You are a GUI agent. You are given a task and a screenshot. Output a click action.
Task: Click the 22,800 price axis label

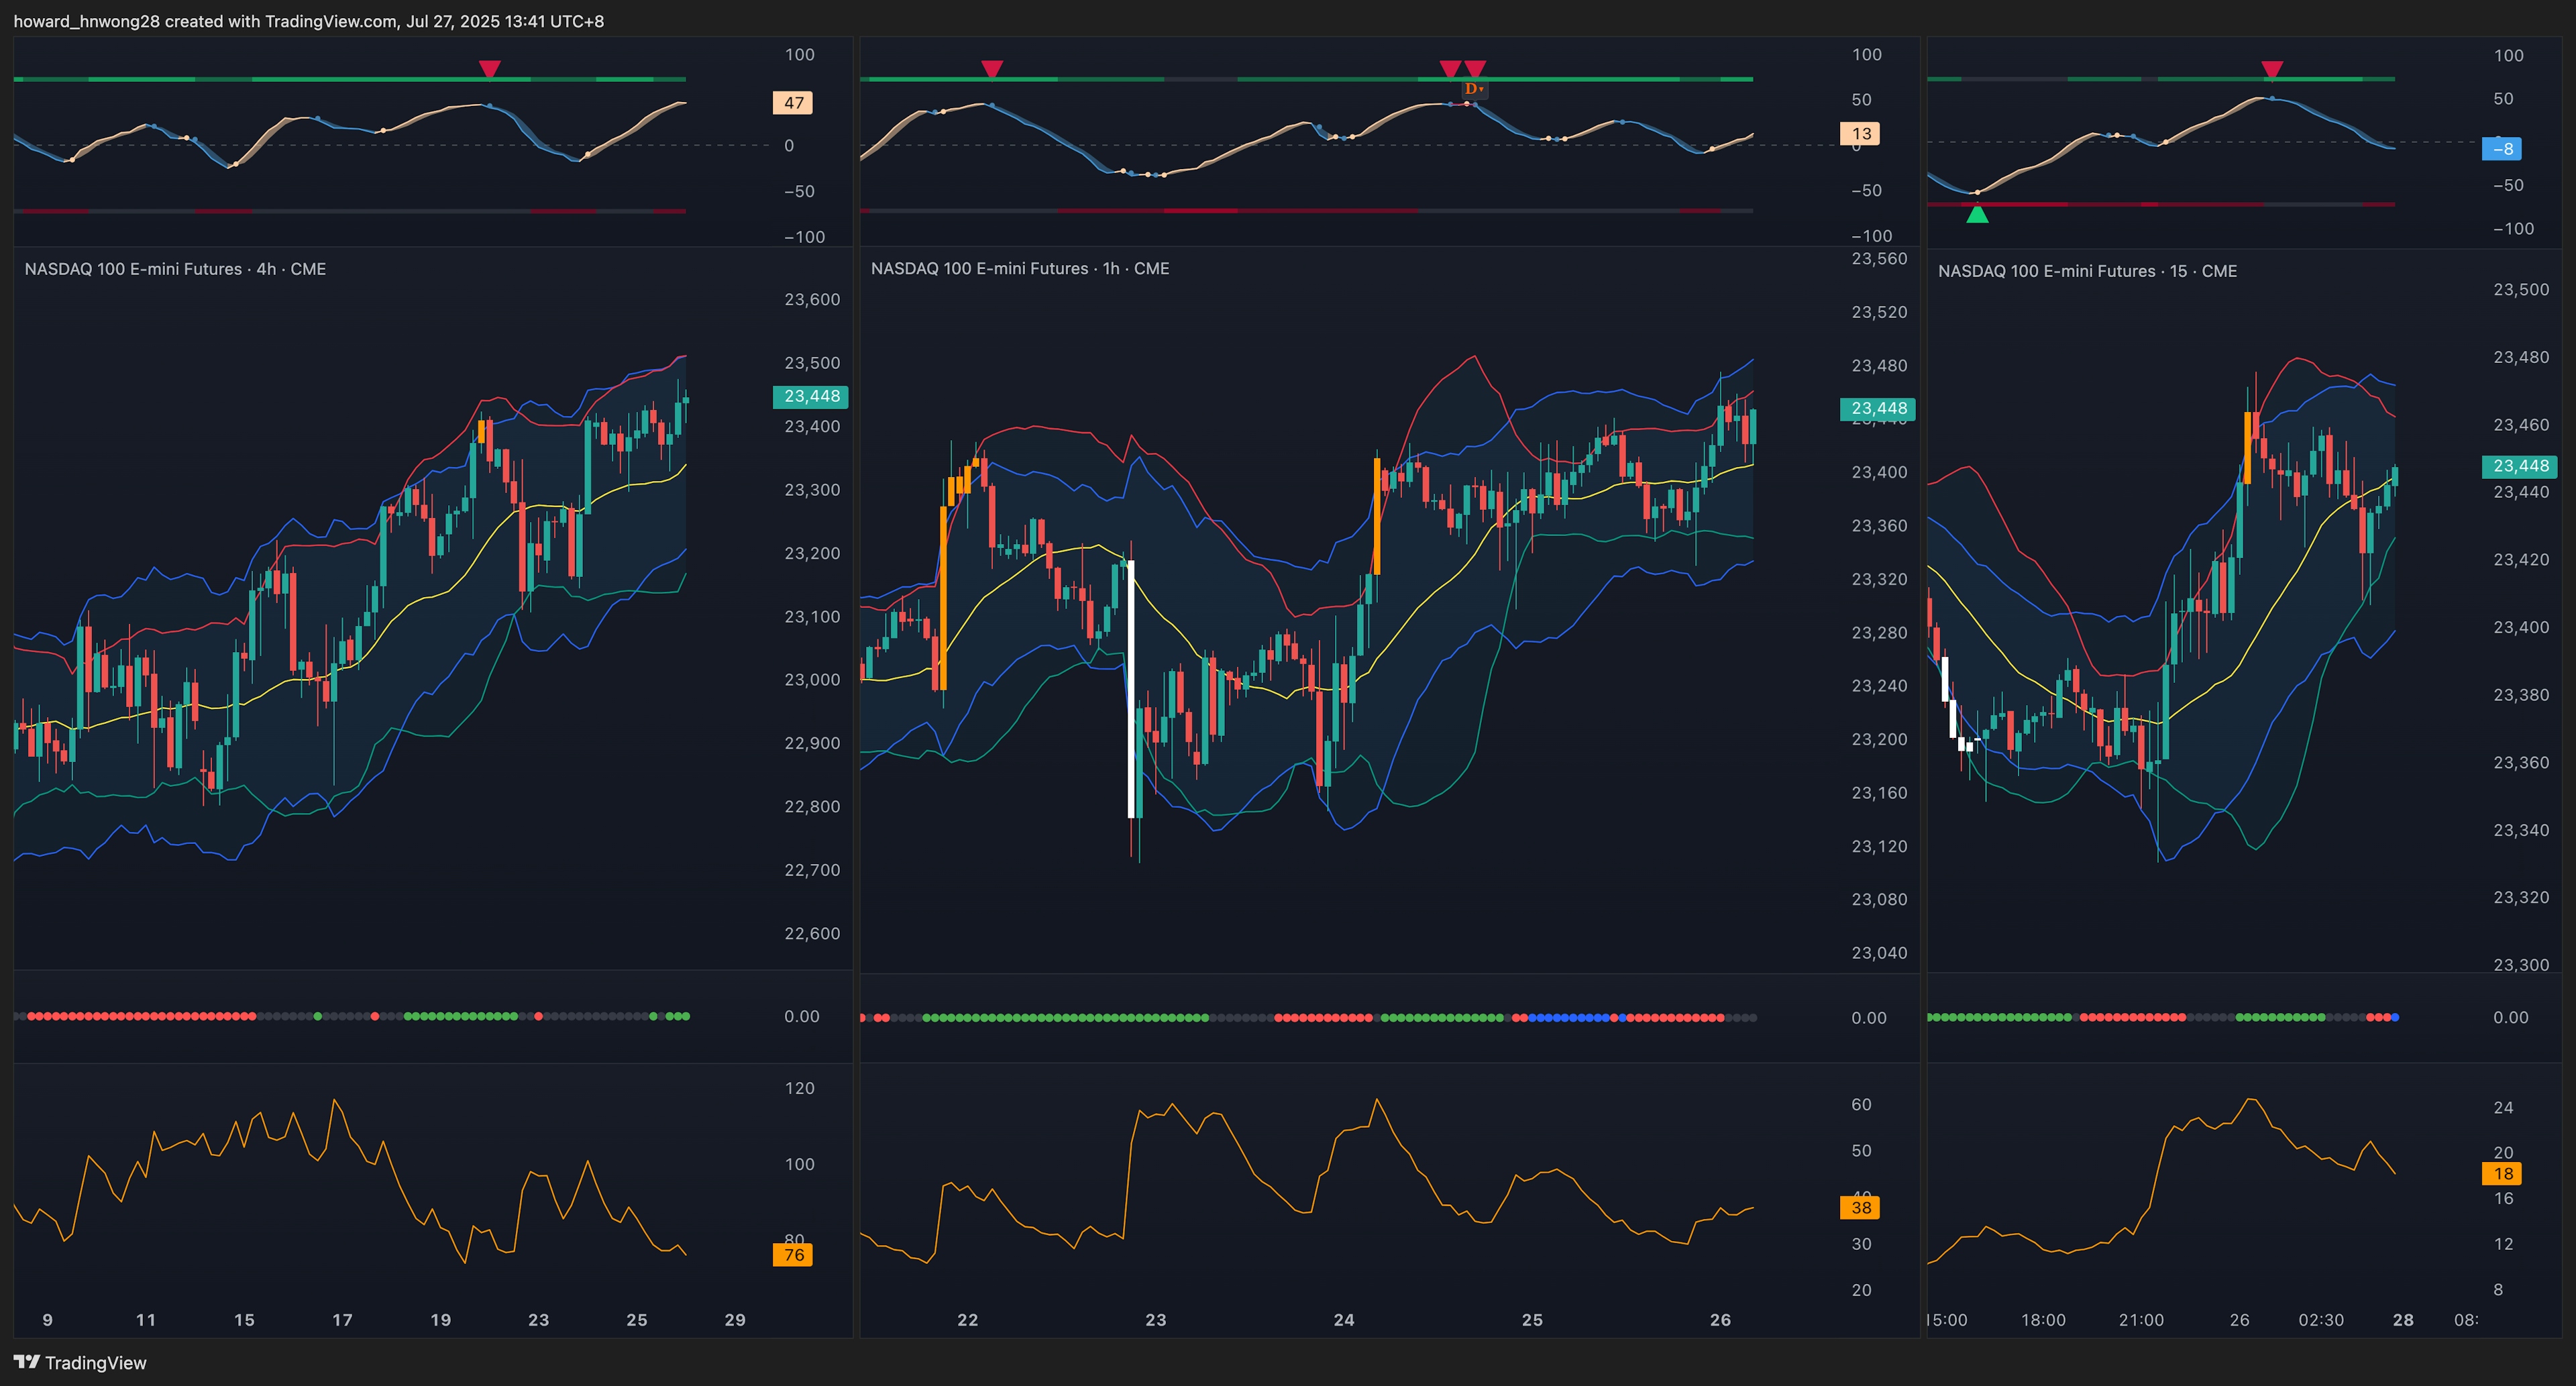point(812,806)
